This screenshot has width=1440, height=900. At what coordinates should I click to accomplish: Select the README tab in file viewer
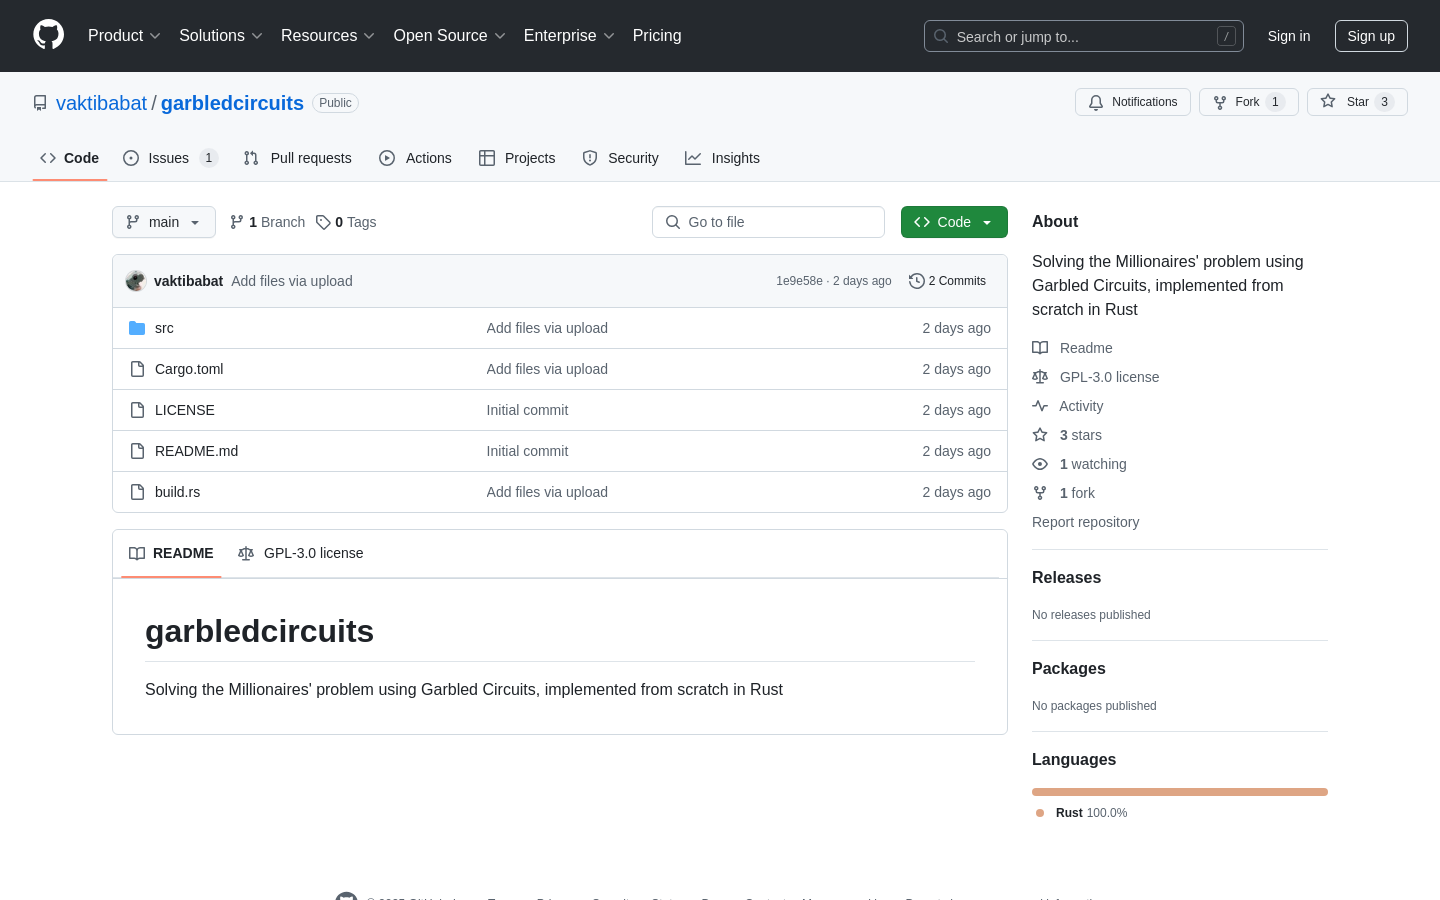(171, 553)
